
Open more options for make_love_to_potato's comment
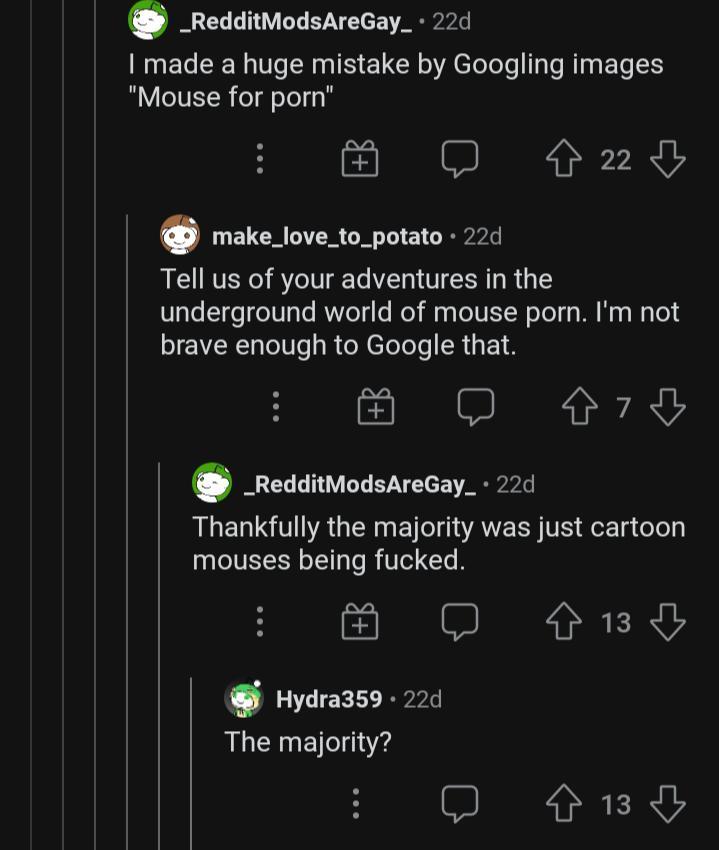coord(276,406)
